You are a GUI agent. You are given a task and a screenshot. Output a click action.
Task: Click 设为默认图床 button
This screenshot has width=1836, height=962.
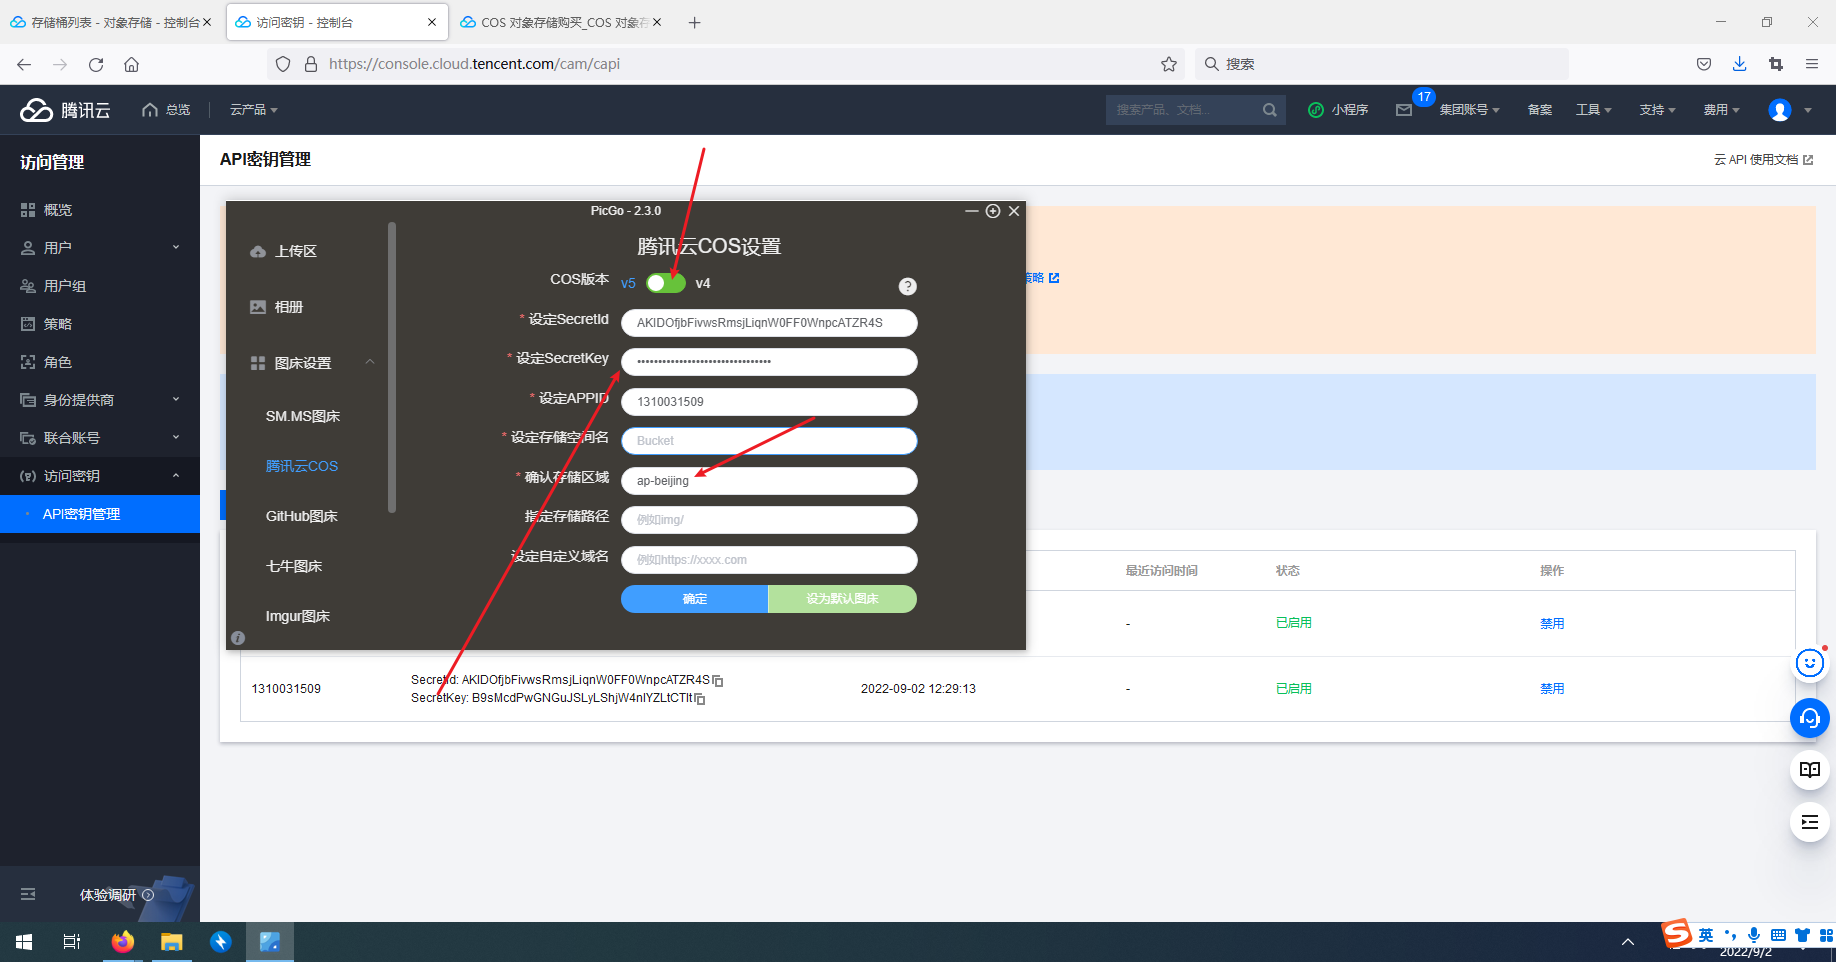click(x=843, y=599)
